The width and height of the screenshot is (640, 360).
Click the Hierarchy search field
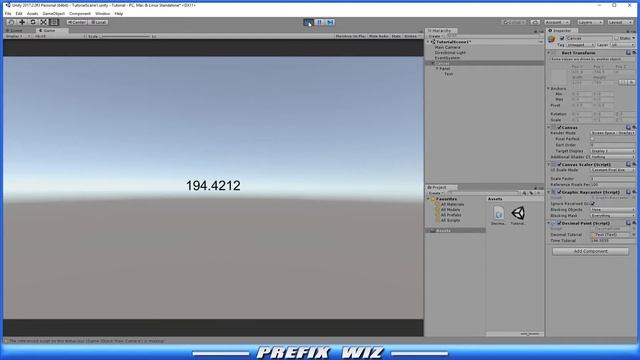[494, 36]
